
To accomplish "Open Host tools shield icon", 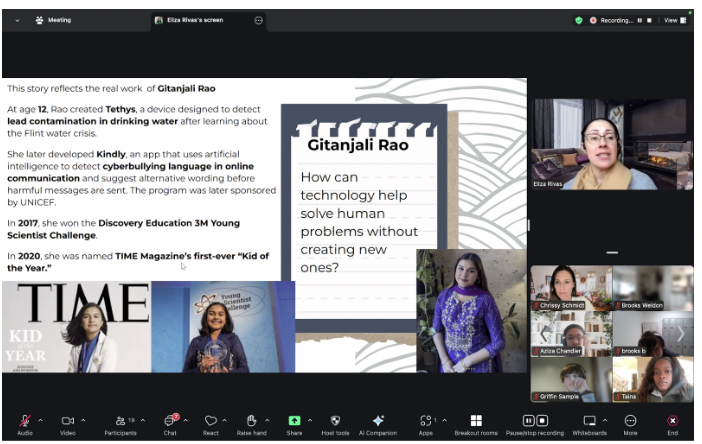I will [x=335, y=421].
